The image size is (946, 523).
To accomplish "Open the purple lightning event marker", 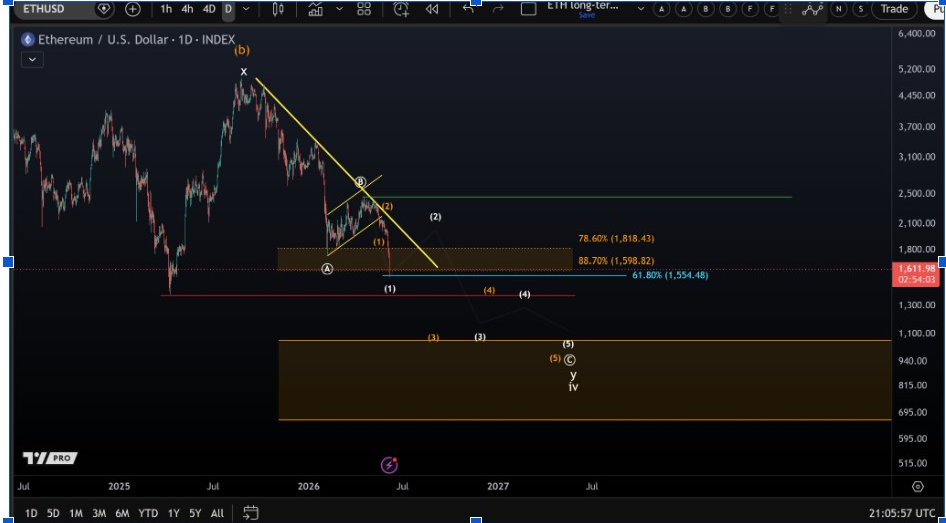I will pos(389,465).
